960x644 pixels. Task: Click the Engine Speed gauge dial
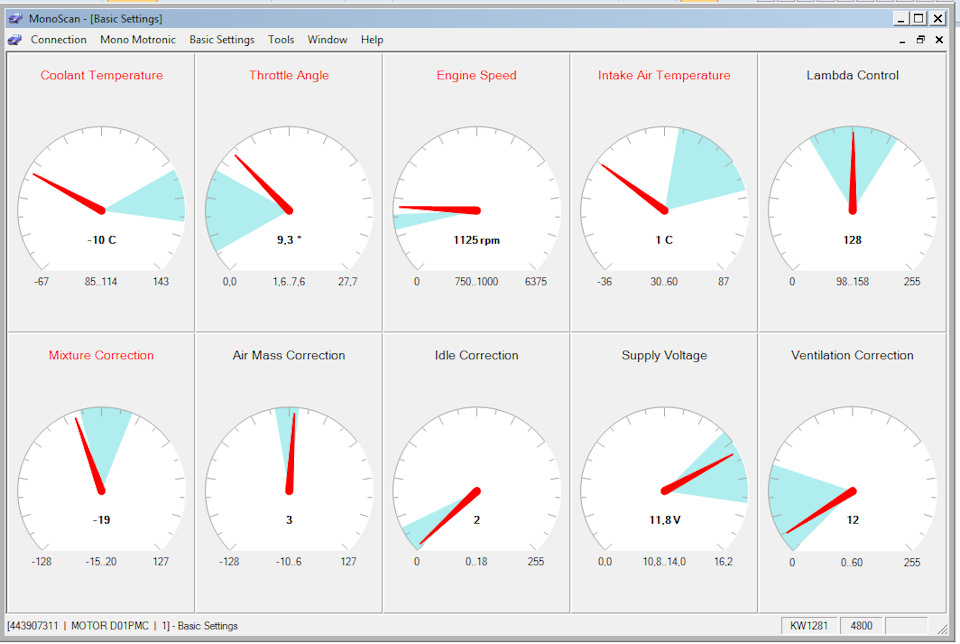tap(477, 198)
